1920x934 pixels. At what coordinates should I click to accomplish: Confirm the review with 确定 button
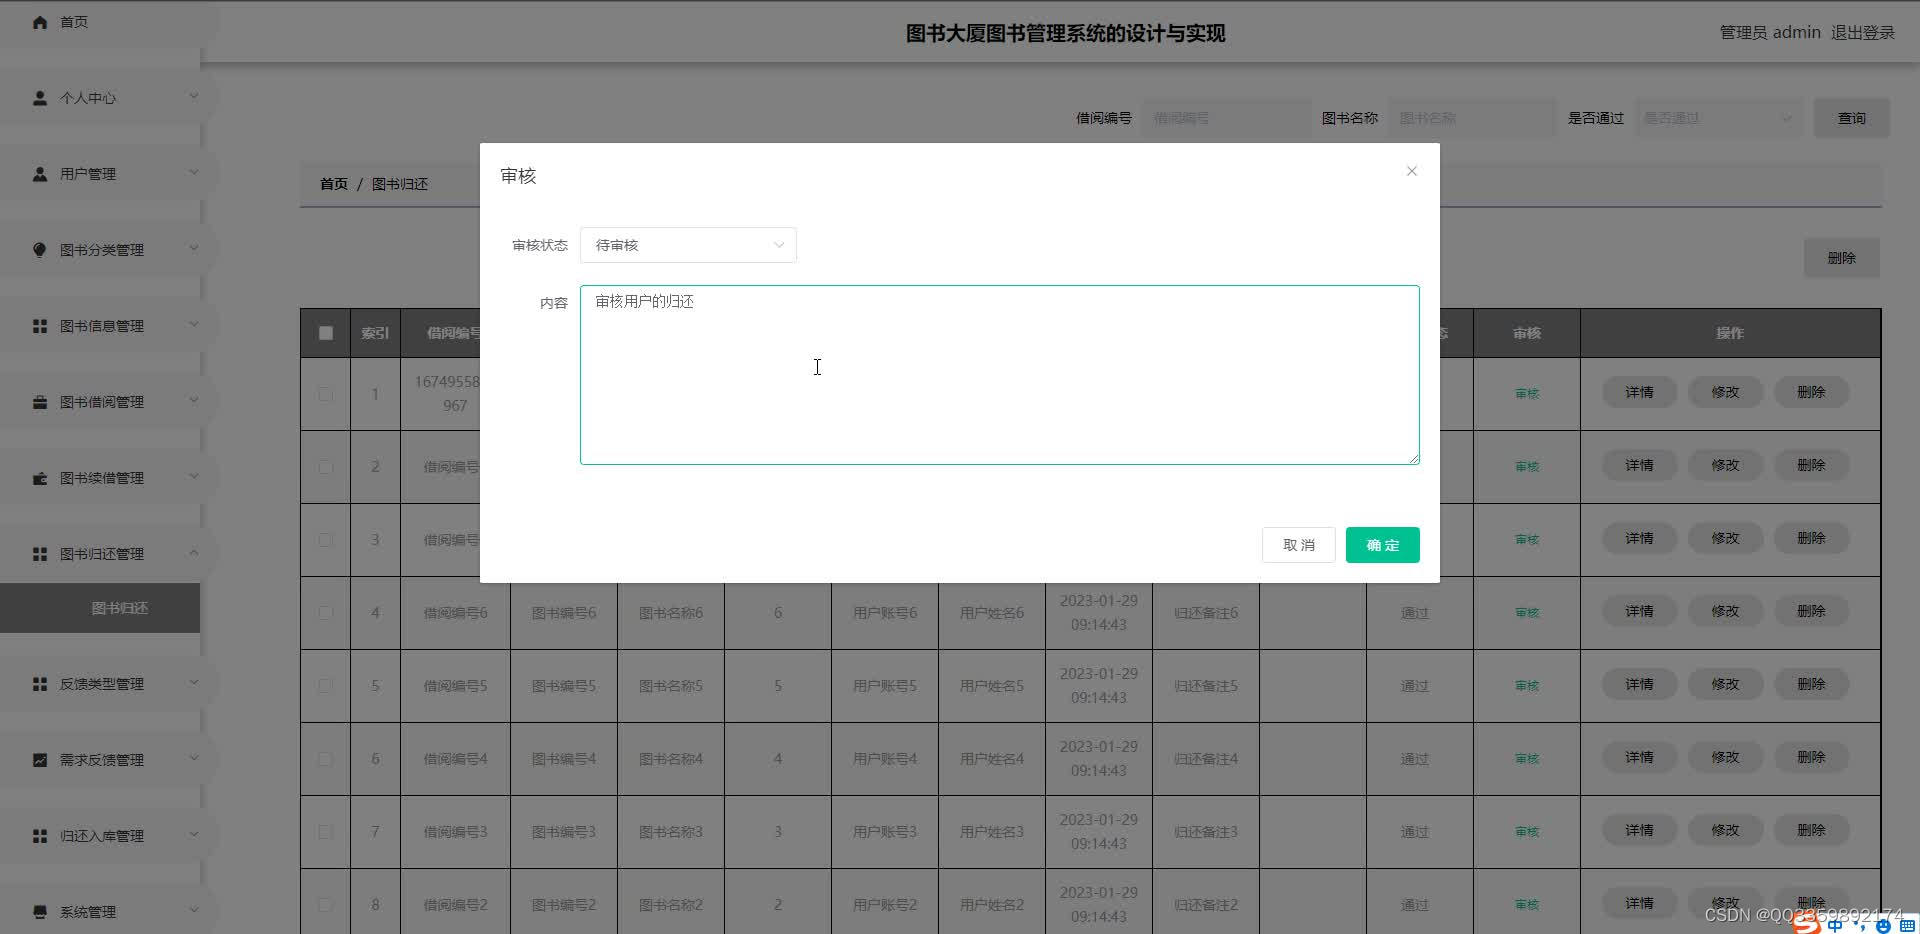(1383, 545)
